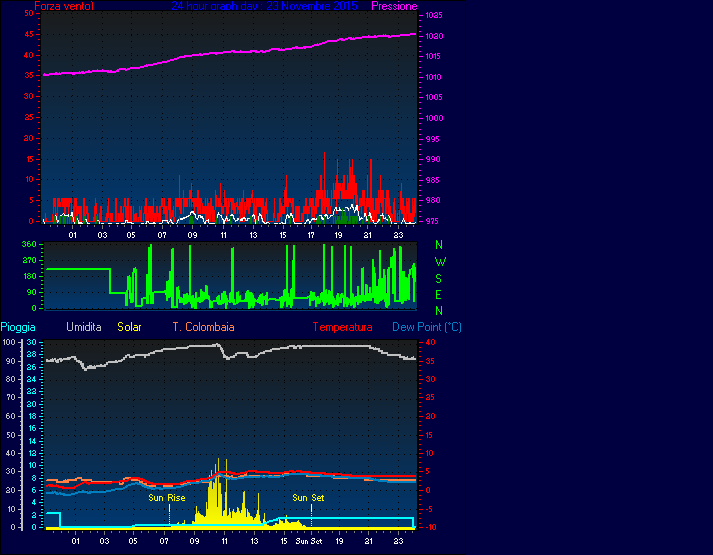Click the -10 temperature scale value

[430, 527]
